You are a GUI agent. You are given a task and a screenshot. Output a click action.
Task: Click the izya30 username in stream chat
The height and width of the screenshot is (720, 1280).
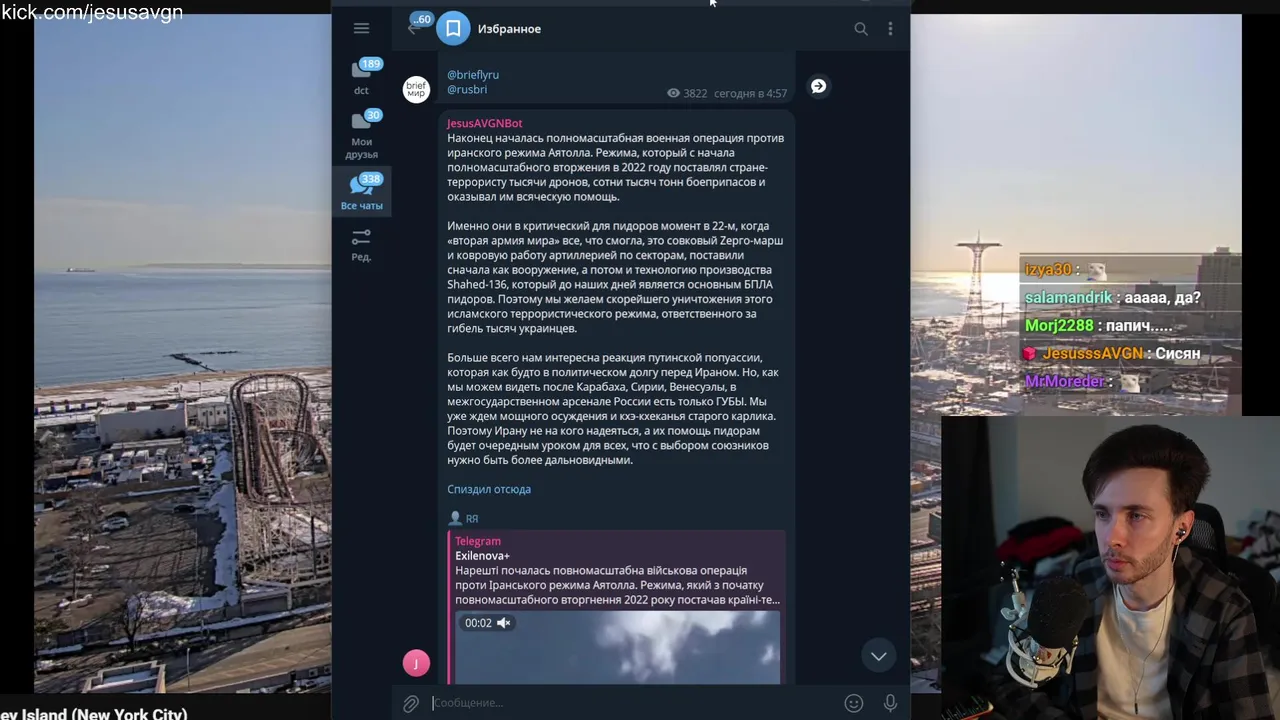pyautogui.click(x=1048, y=270)
